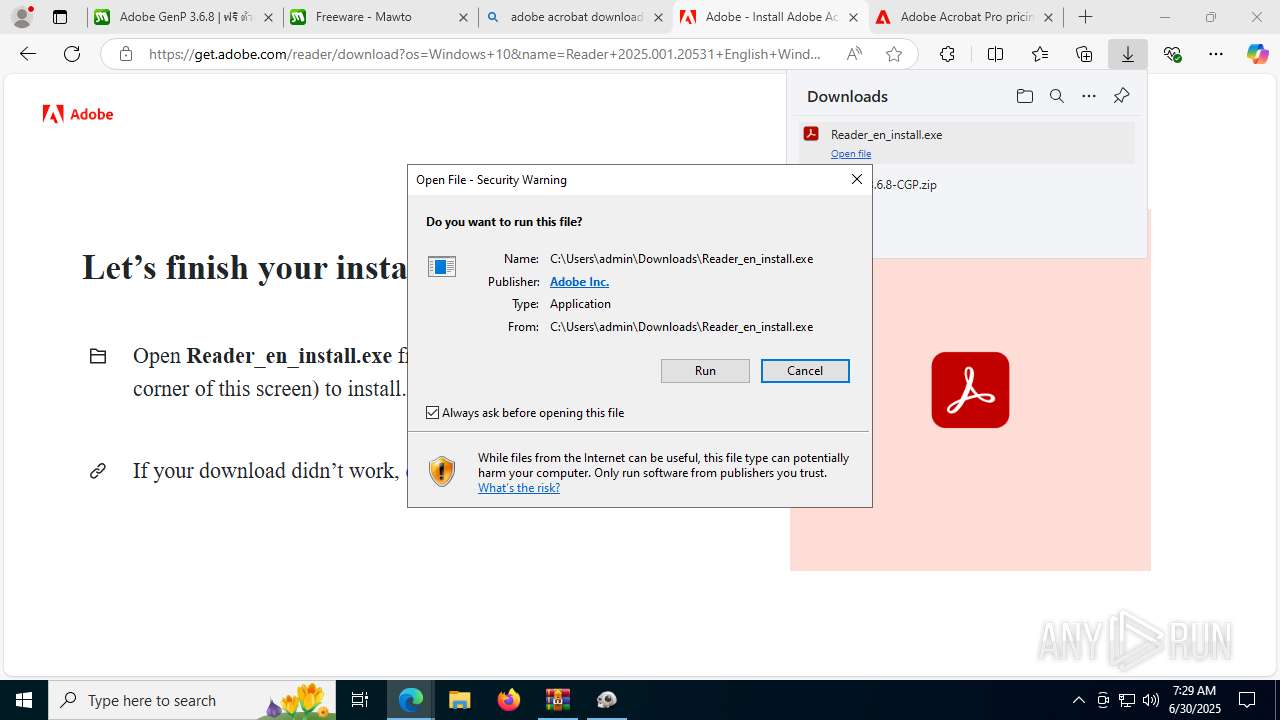1280x720 pixels.
Task: Uncheck Always ask before opening this file
Action: (x=433, y=412)
